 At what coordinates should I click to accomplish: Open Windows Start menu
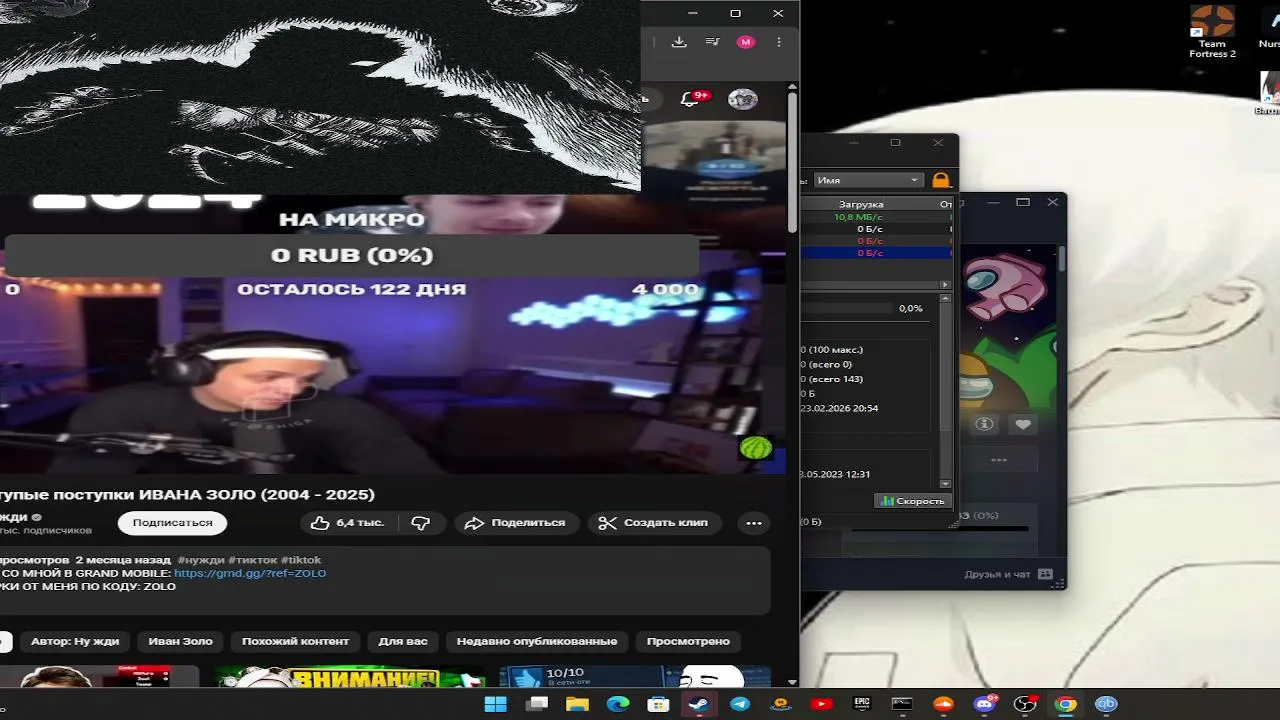tap(495, 704)
